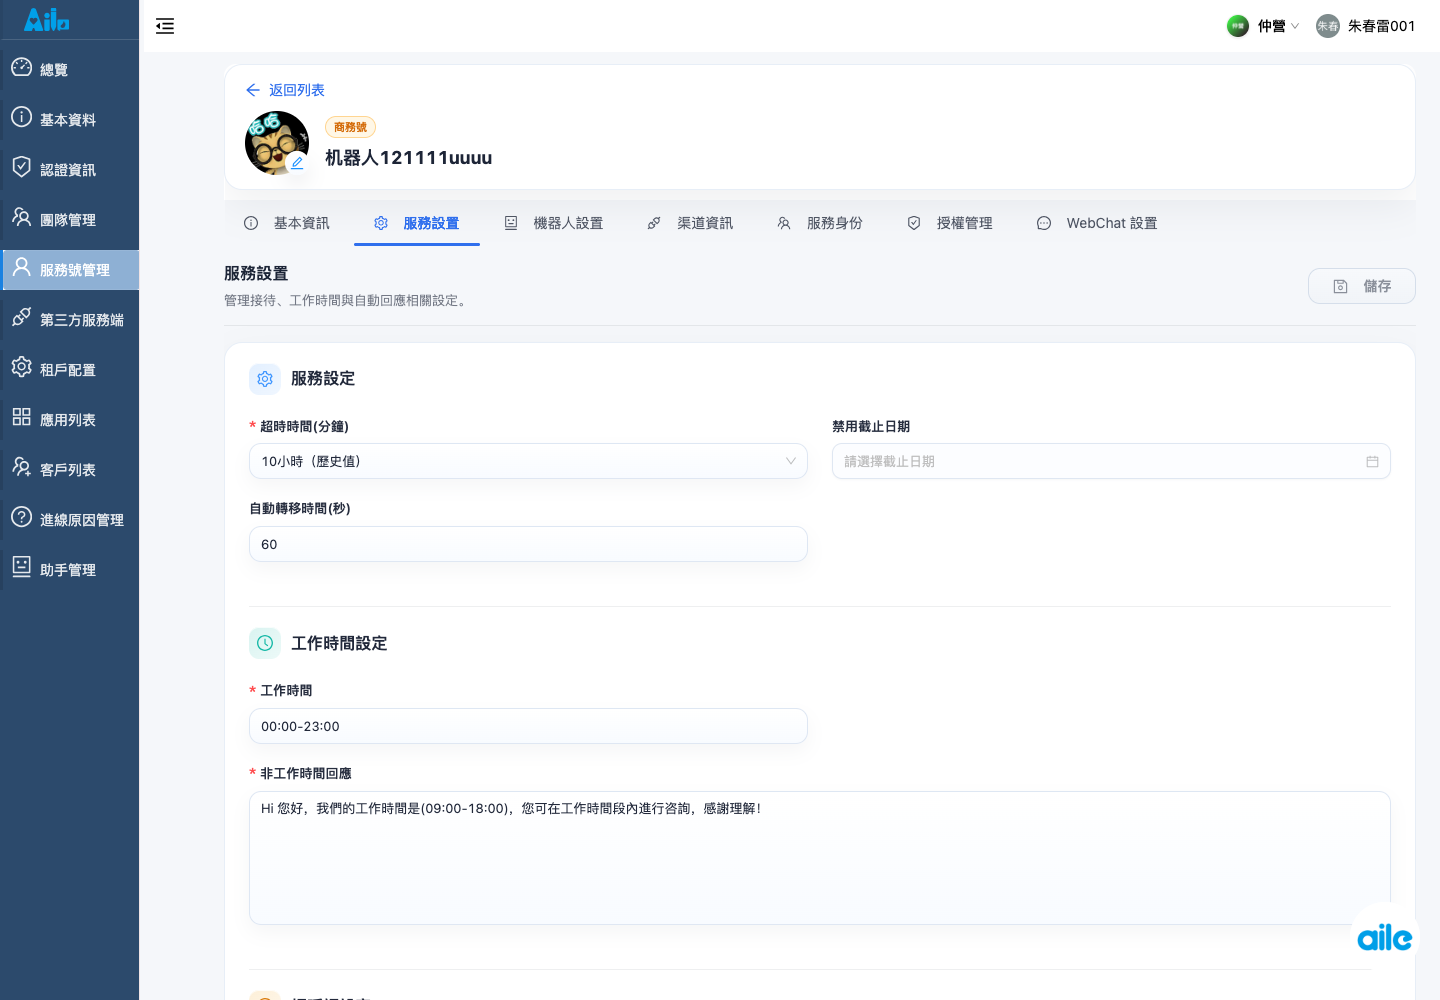Viewport: 1440px width, 1000px height.
Task: Click the 儲存 save button
Action: pos(1362,286)
